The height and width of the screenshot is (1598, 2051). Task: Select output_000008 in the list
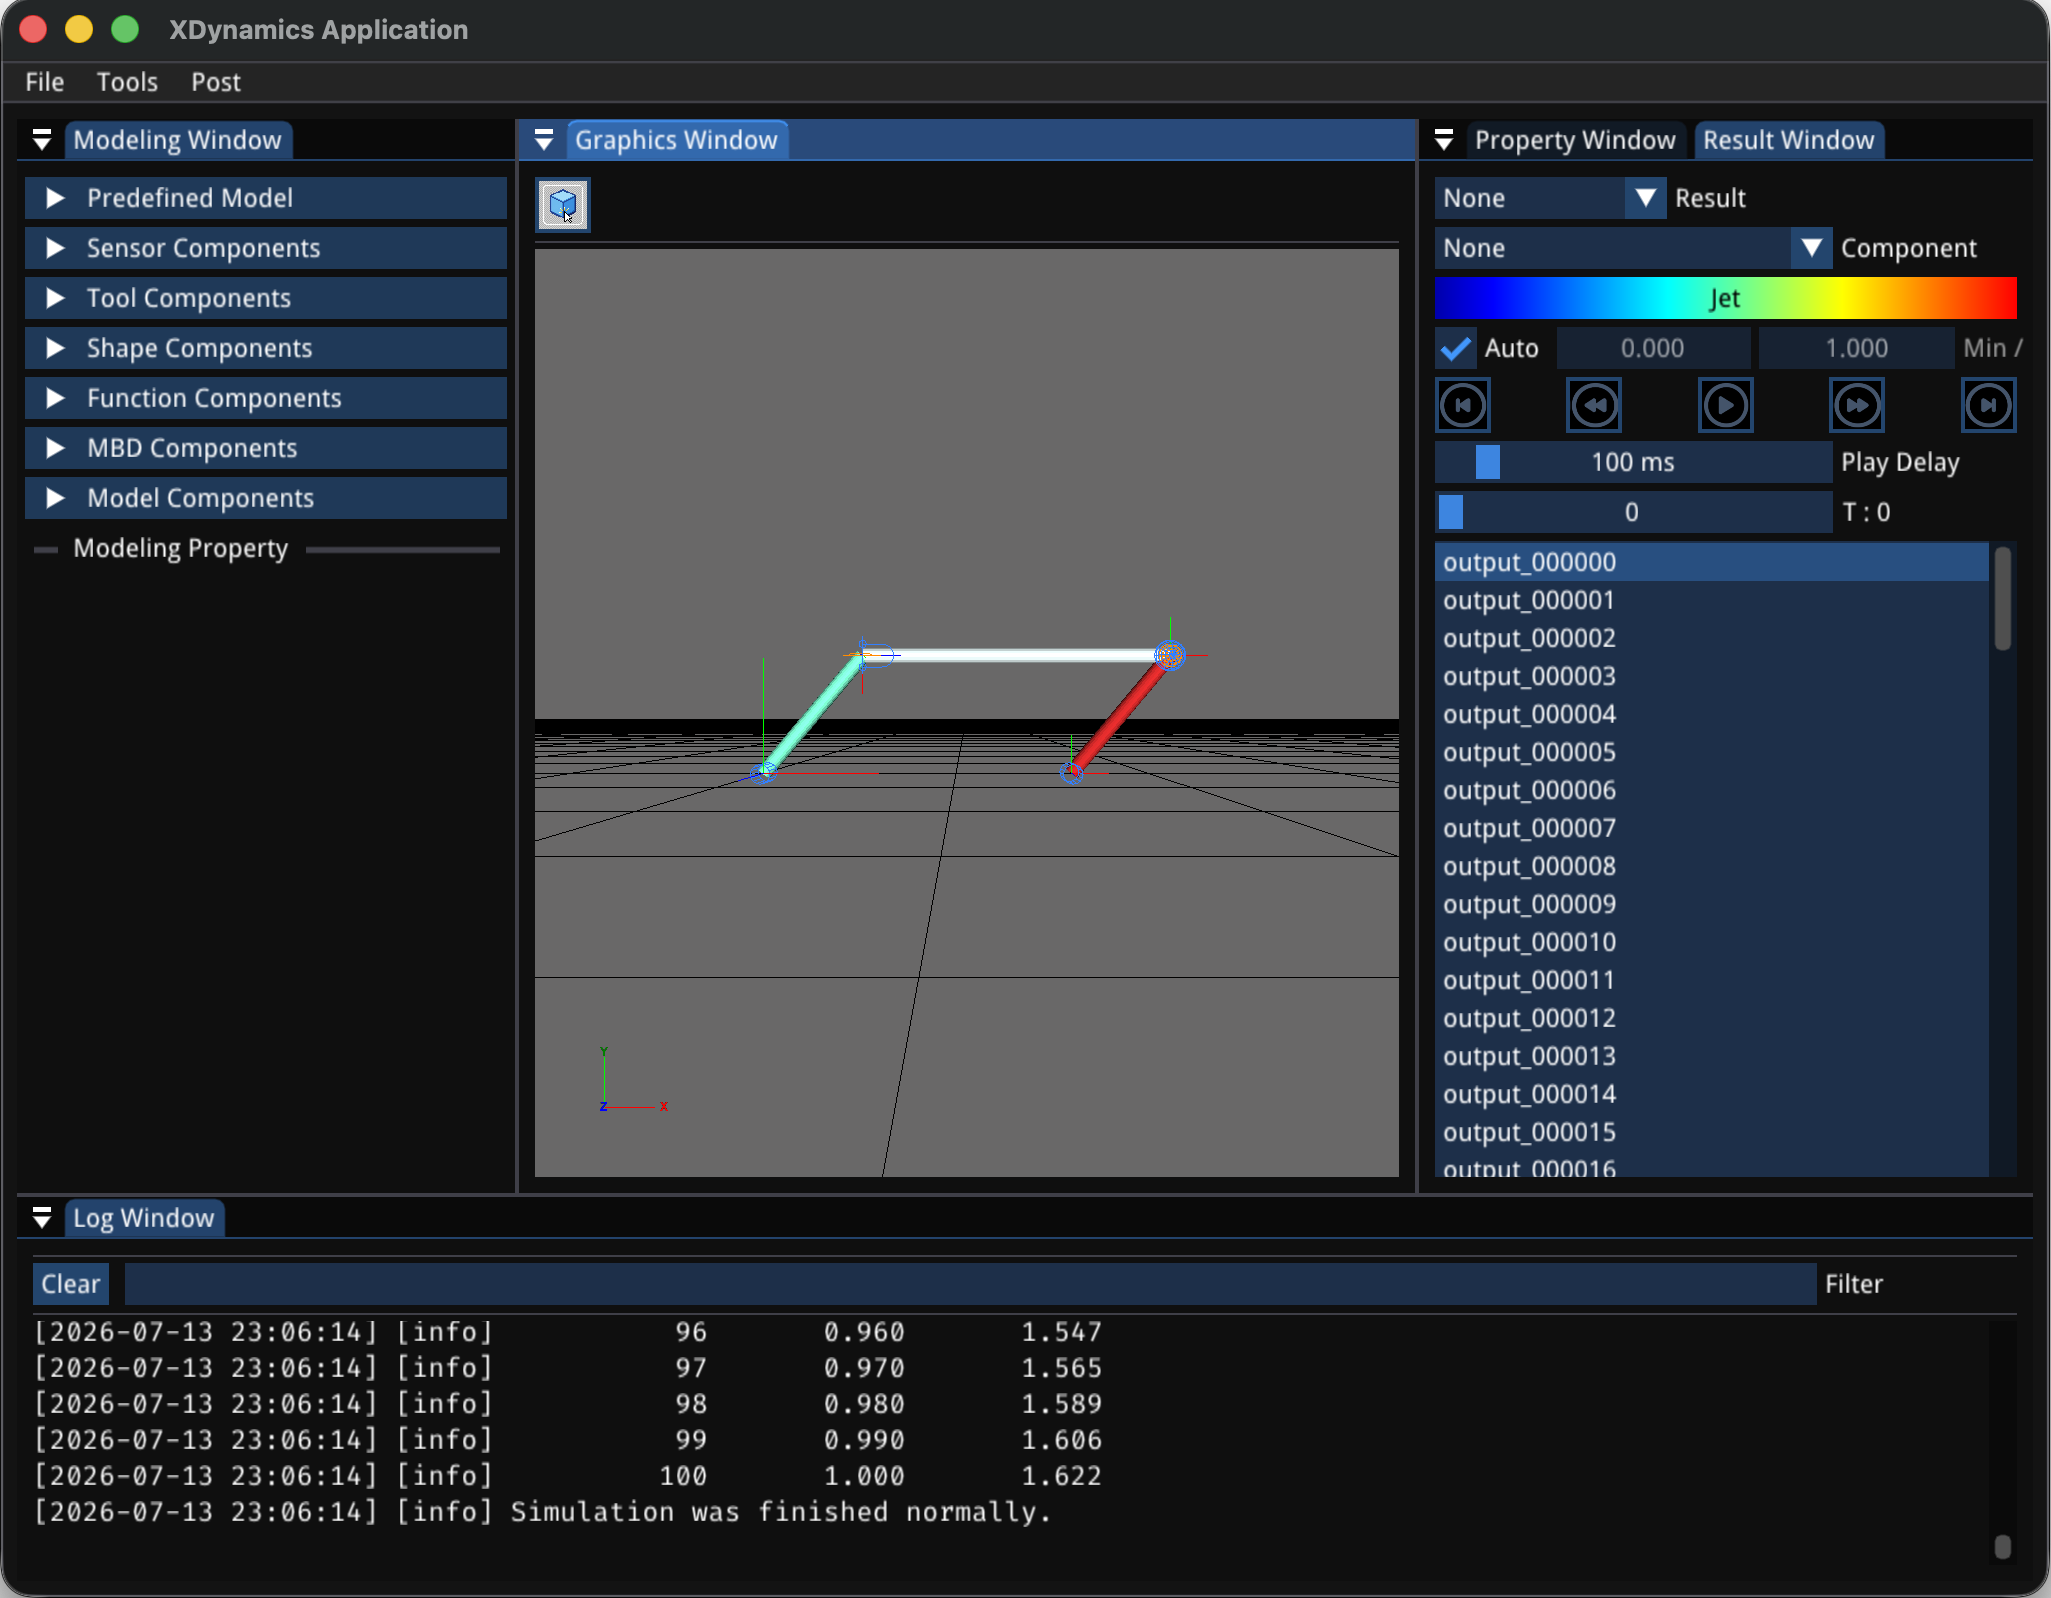(1712, 866)
